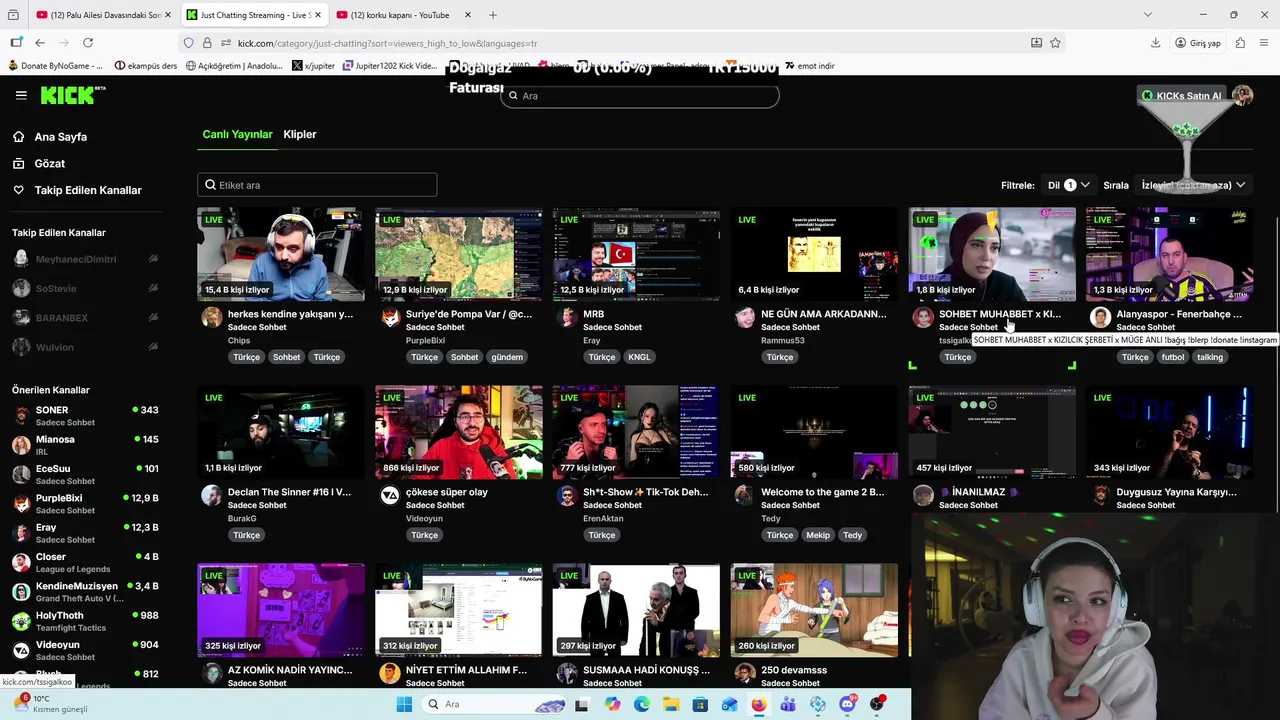Open File Explorer from taskbar
Viewport: 1280px width, 720px height.
point(671,704)
